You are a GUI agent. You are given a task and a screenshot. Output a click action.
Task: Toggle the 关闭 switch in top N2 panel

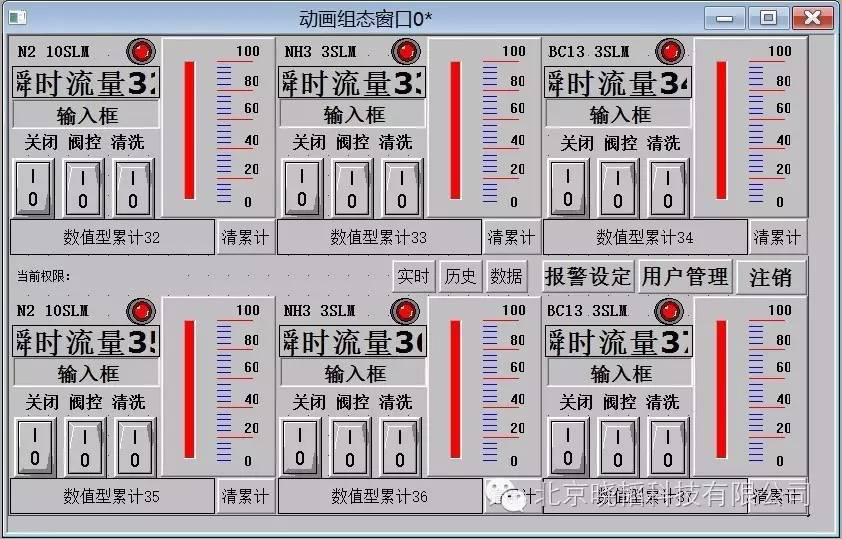click(34, 187)
